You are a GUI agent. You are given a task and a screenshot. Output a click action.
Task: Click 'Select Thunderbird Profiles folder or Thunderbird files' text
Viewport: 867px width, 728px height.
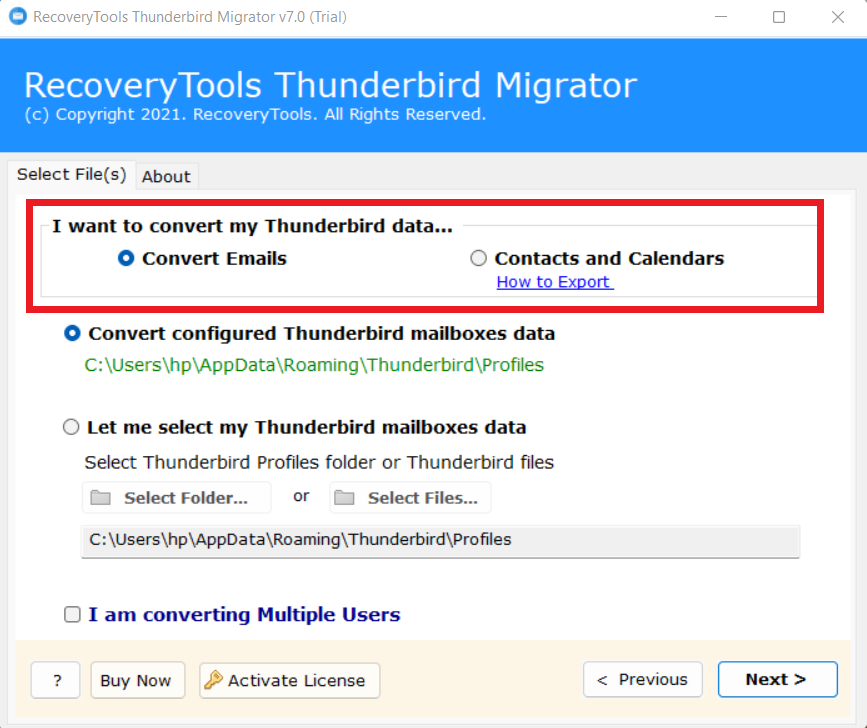click(x=319, y=462)
